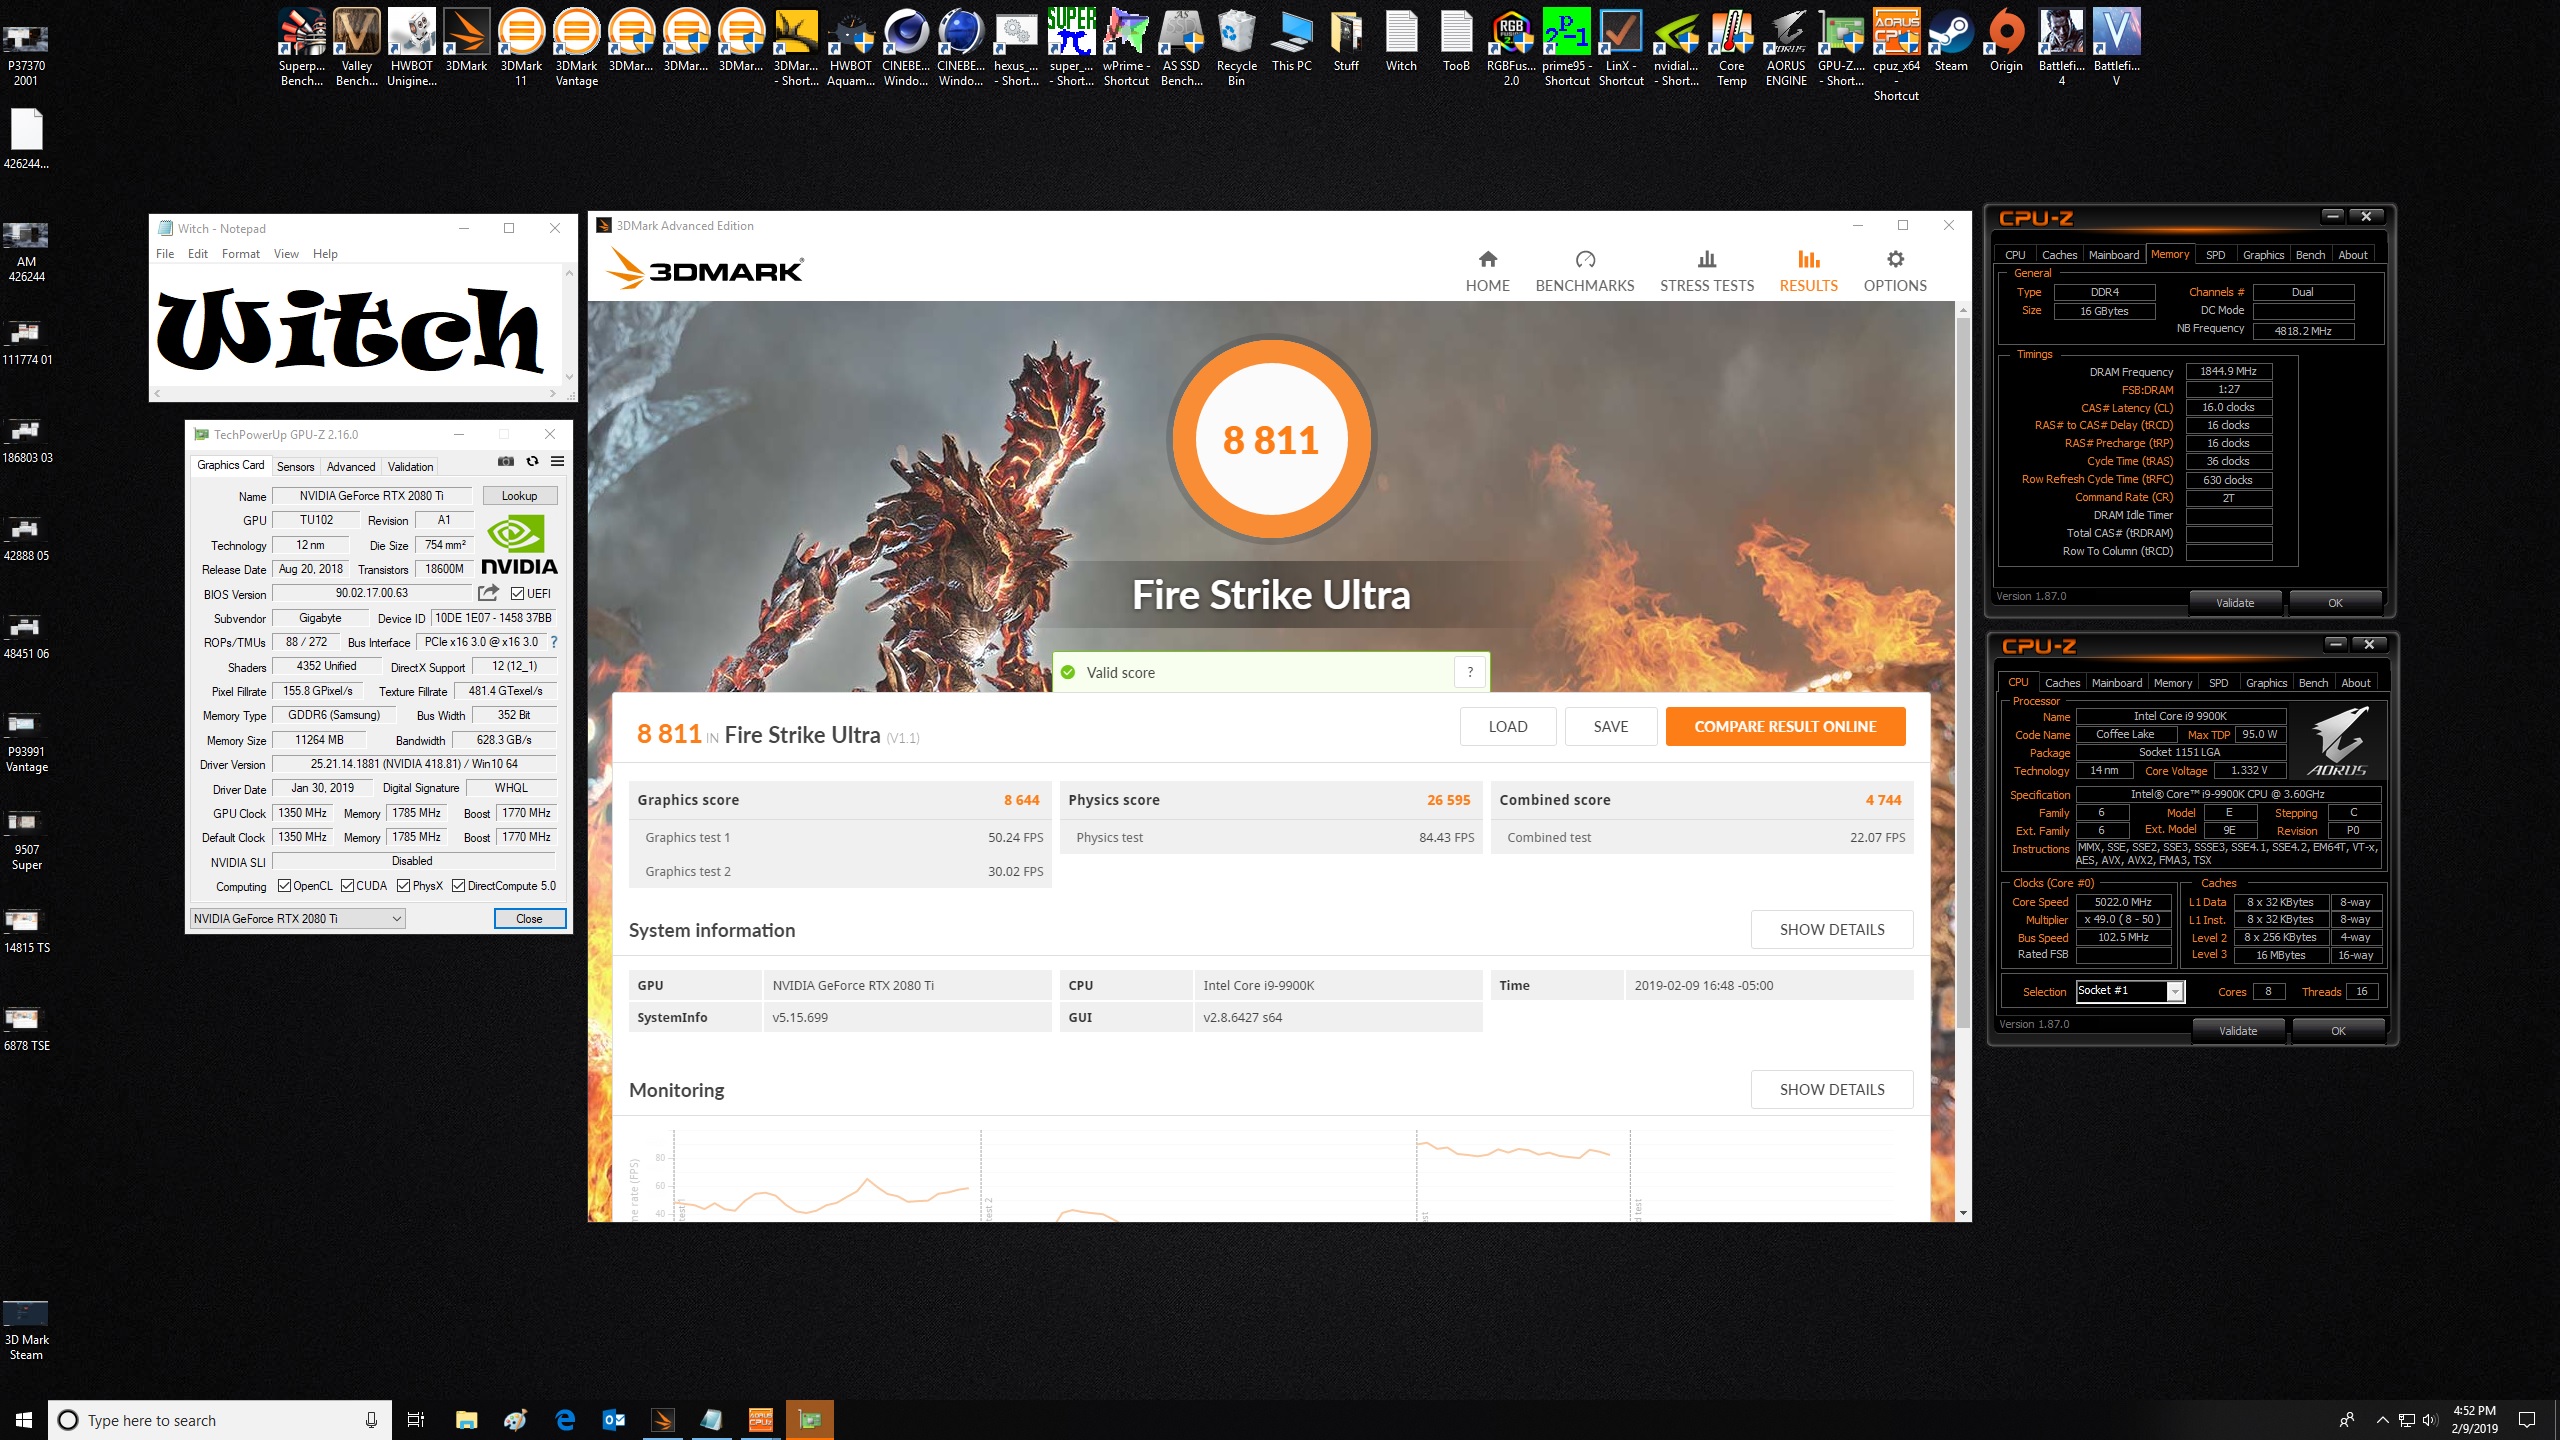This screenshot has height=1440, width=2560.
Task: Click the 3DMark results vertical scrollbar
Action: (1963, 760)
